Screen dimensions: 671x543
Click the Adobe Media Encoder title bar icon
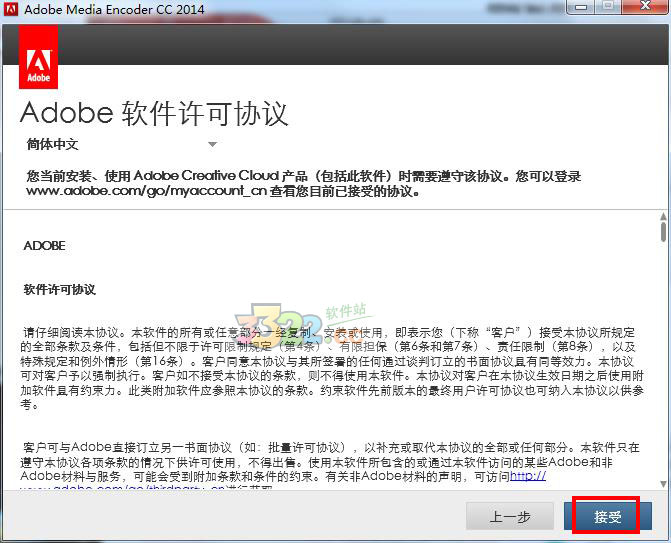click(11, 9)
